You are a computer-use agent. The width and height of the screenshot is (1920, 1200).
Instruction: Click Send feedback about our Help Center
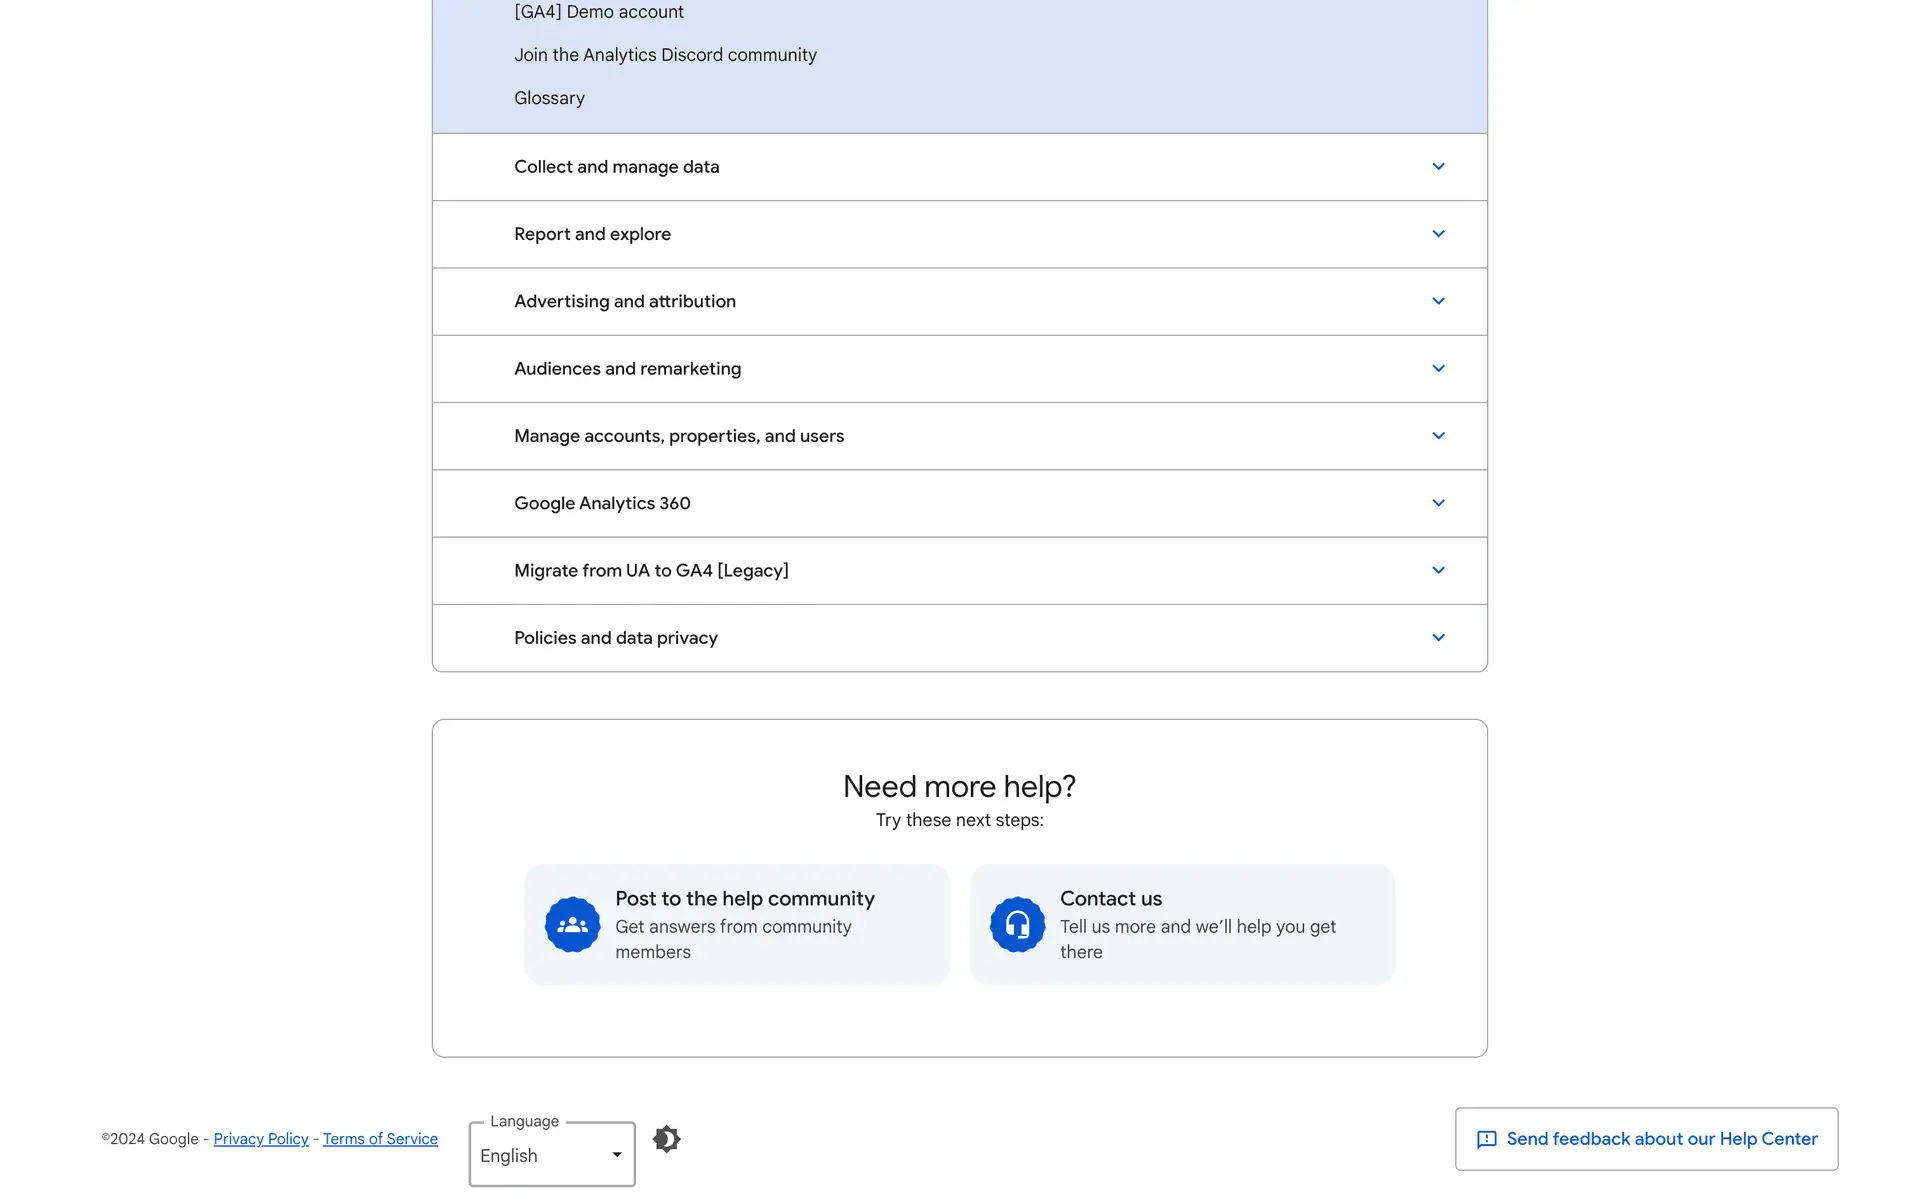(1660, 1139)
